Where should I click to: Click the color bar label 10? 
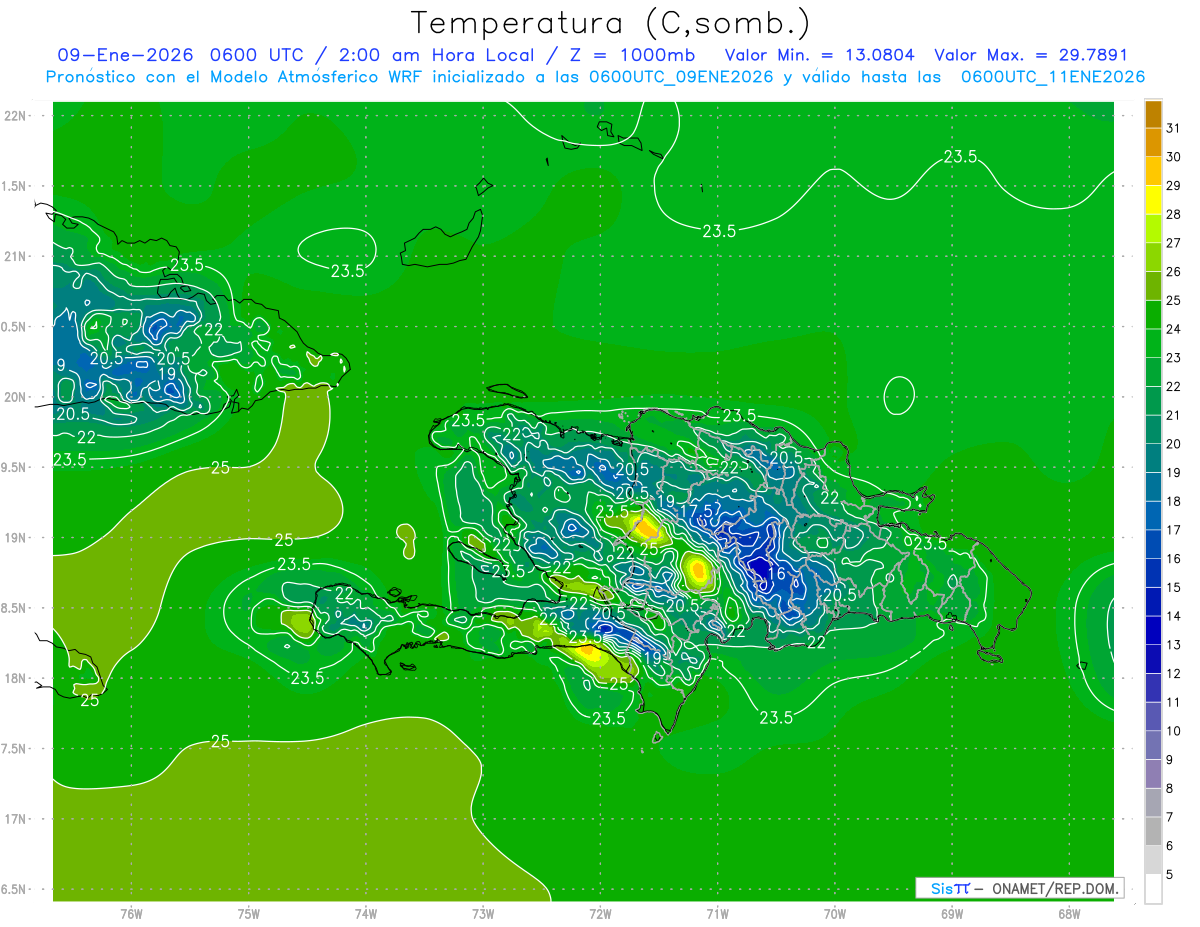pyautogui.click(x=1174, y=731)
